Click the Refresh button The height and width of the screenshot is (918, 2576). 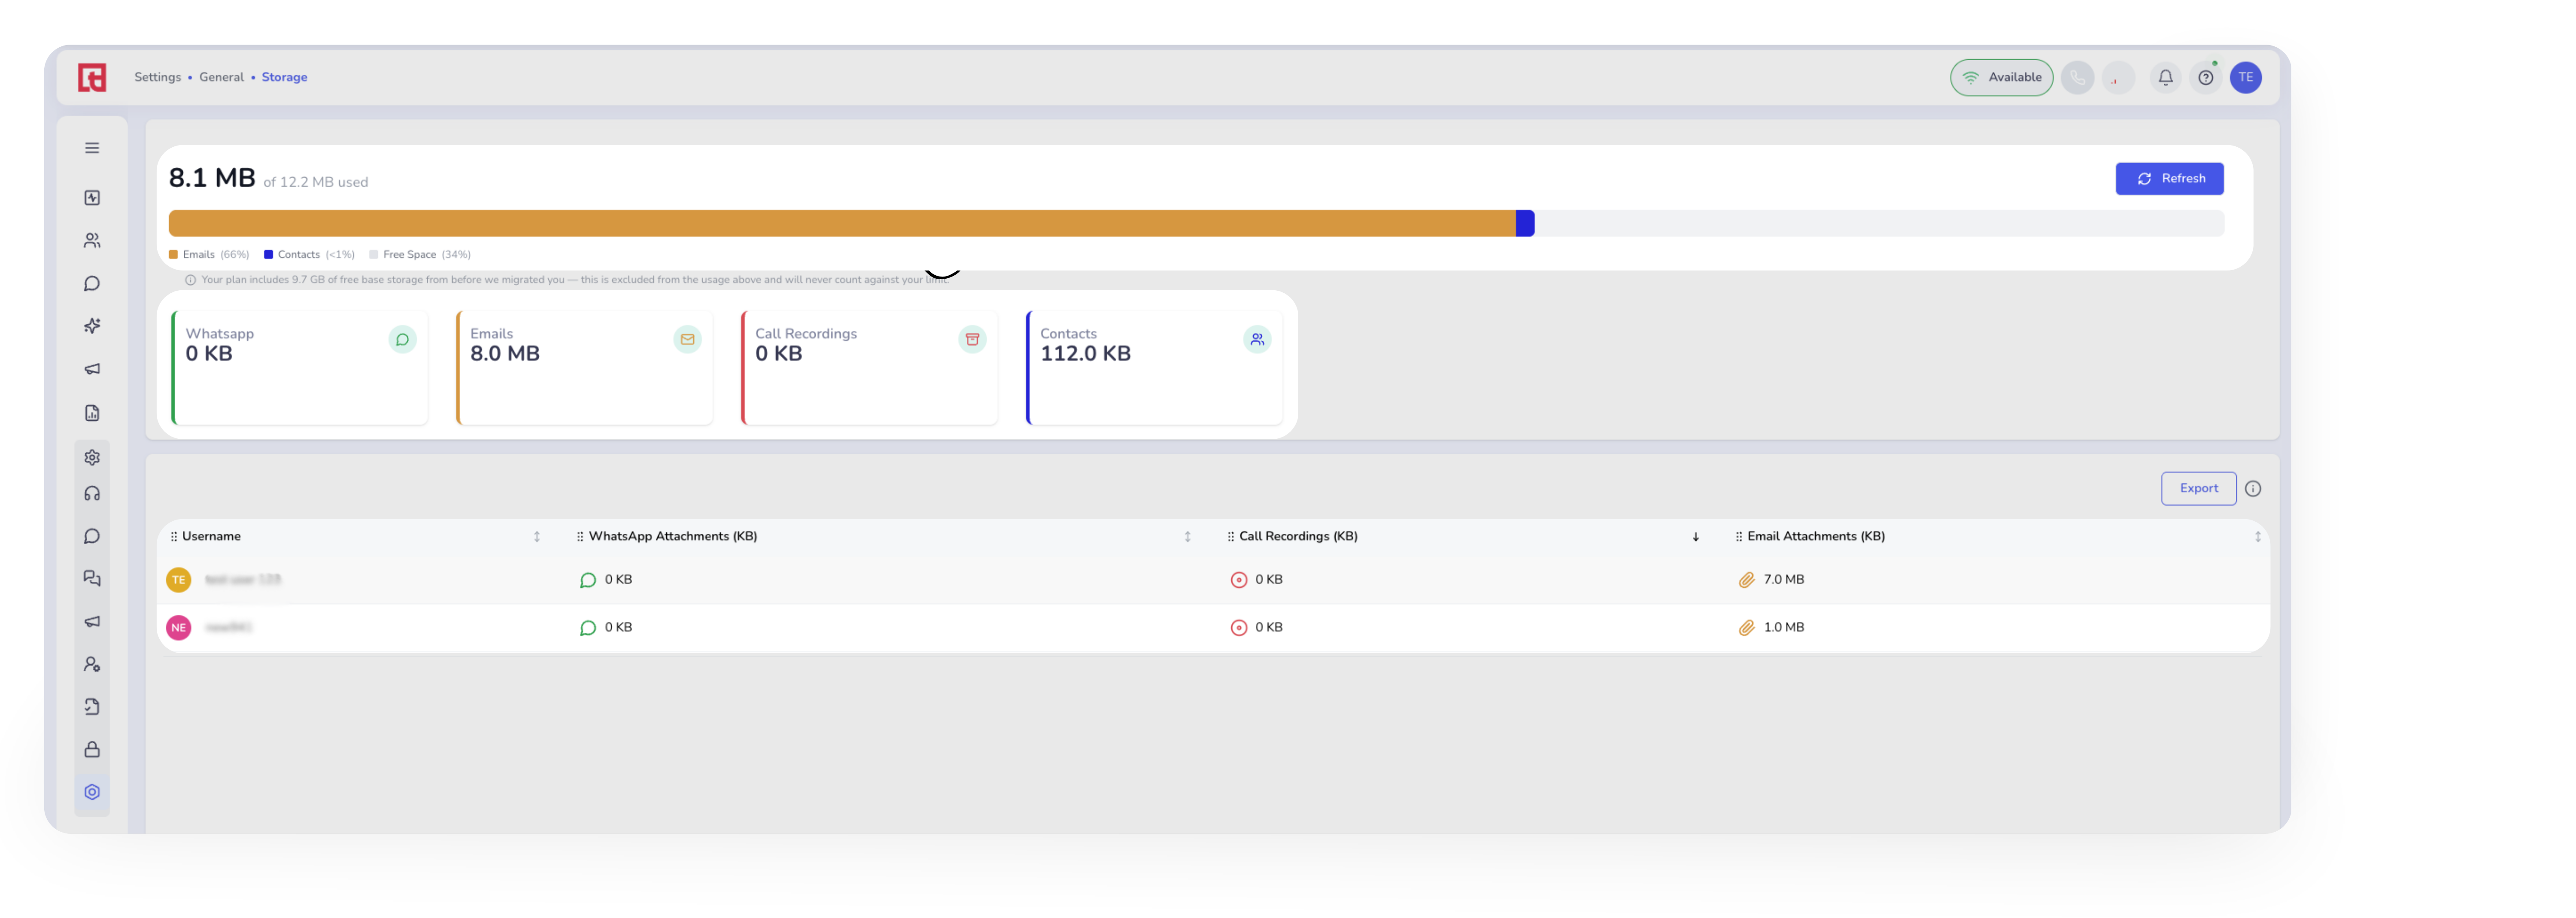[2169, 179]
